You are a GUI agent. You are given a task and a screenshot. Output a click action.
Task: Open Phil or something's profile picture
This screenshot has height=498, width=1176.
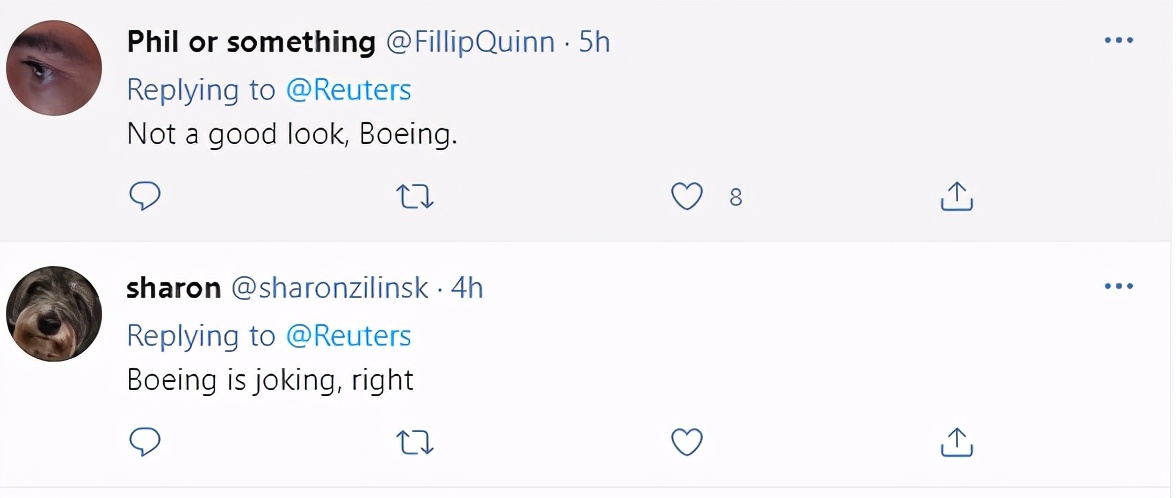point(54,68)
